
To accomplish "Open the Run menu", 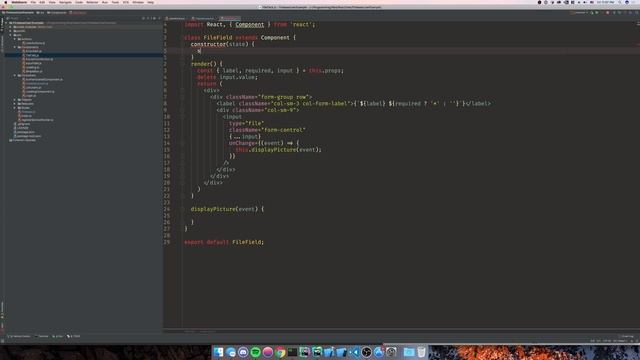I will (104, 2).
